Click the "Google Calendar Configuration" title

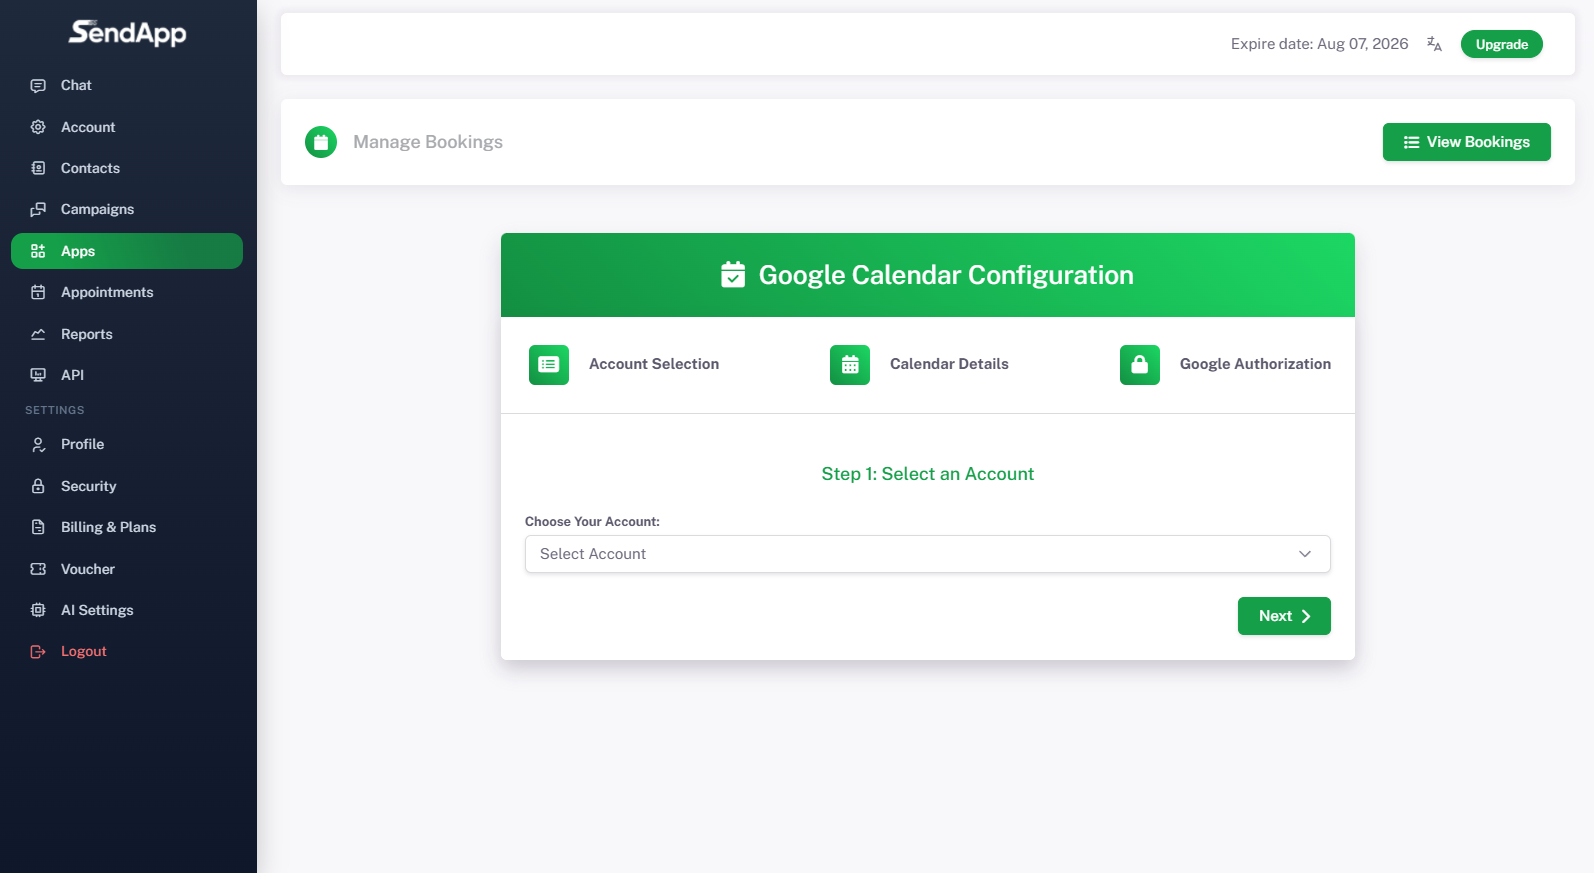tap(946, 275)
